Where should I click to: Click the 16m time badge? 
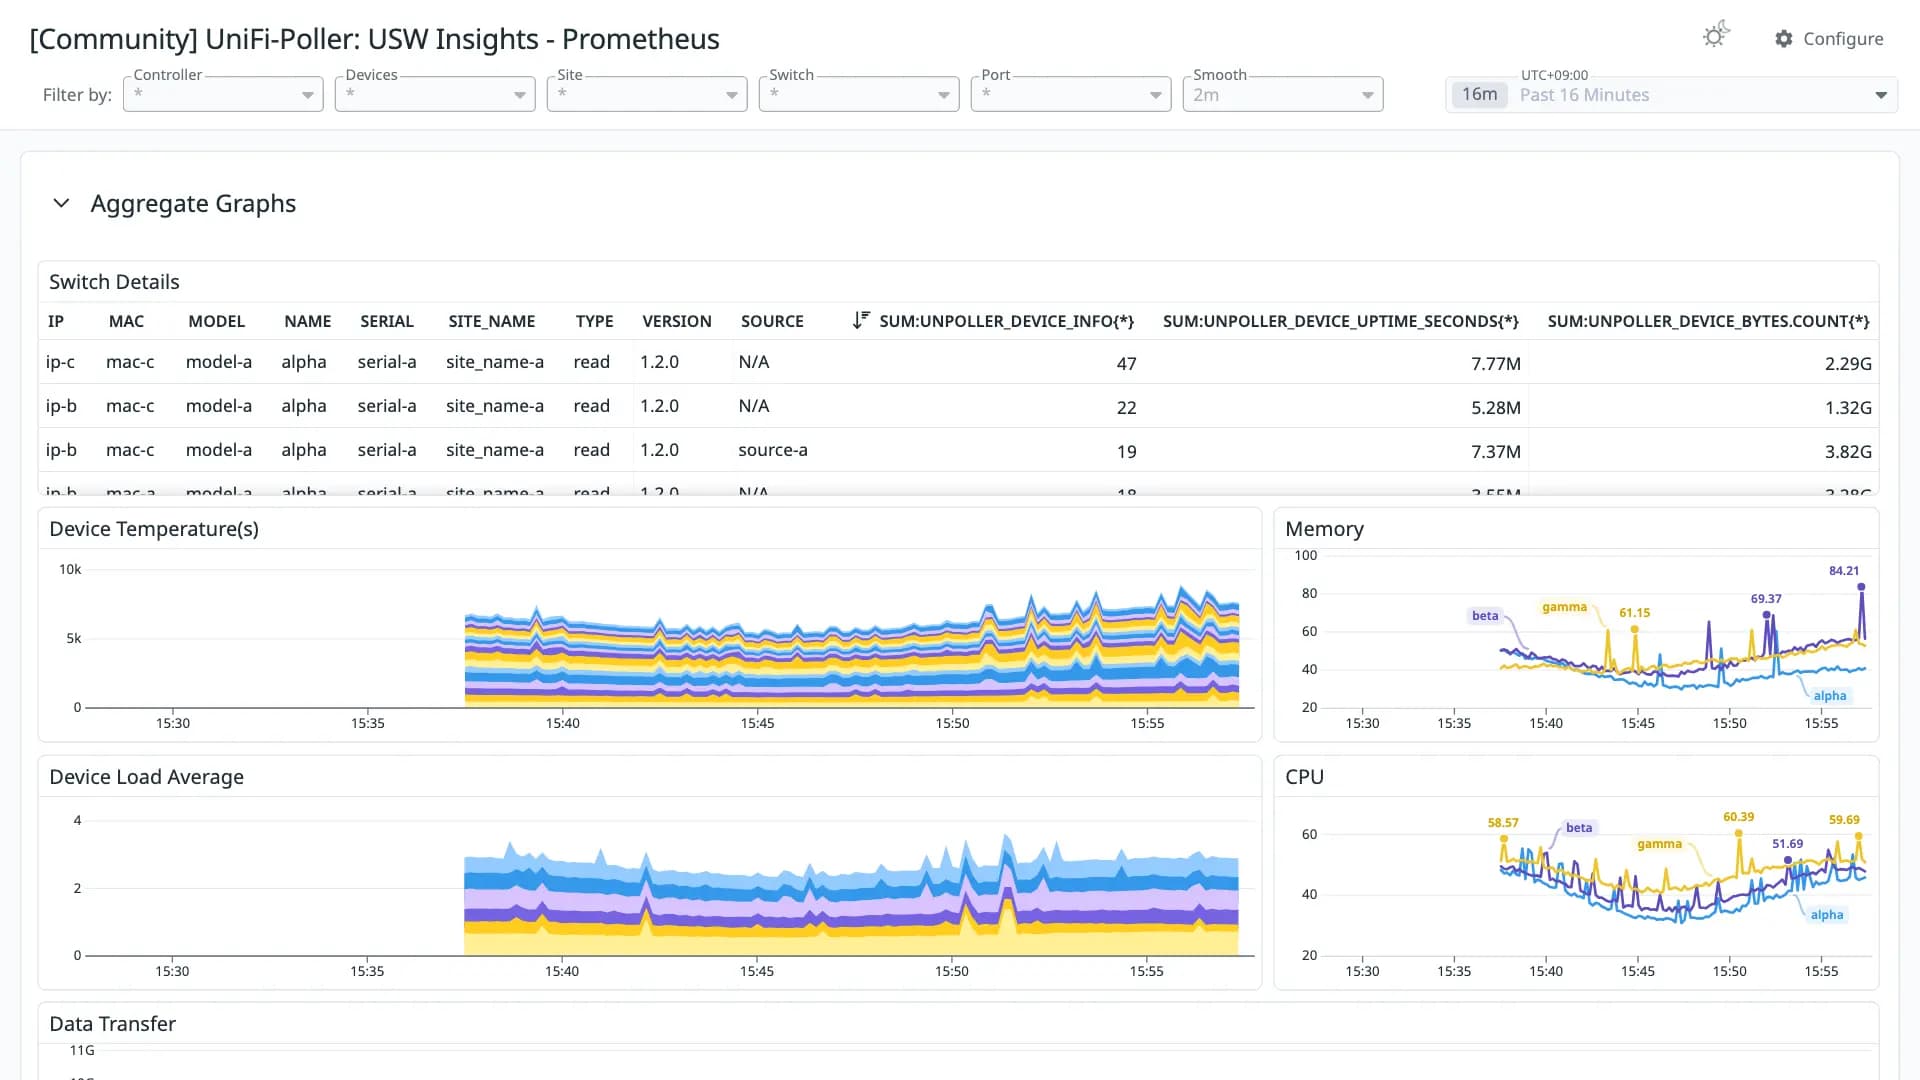[x=1480, y=94]
